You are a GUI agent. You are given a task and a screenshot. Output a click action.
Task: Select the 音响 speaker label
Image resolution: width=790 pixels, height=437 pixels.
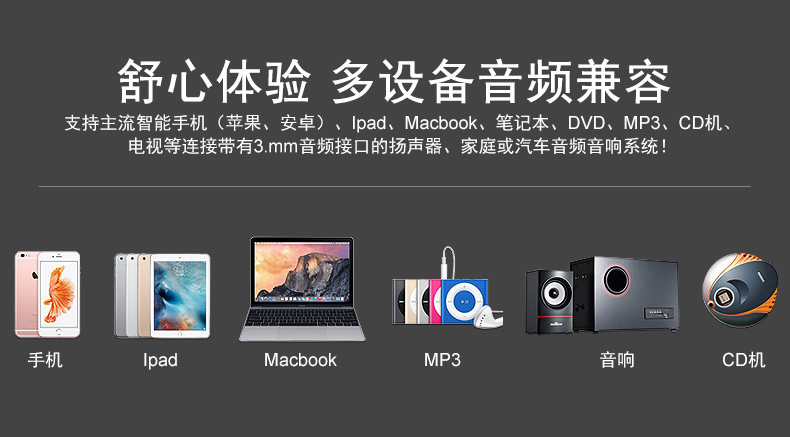(617, 360)
